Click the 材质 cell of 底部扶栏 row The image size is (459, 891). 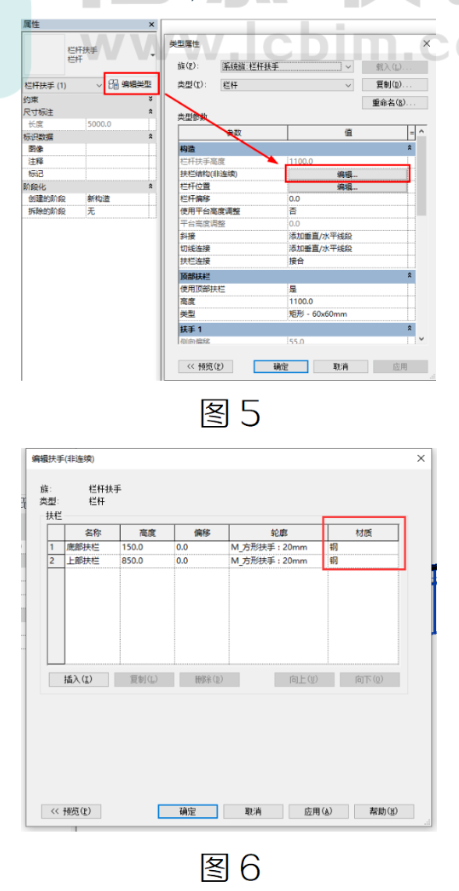pyautogui.click(x=363, y=548)
